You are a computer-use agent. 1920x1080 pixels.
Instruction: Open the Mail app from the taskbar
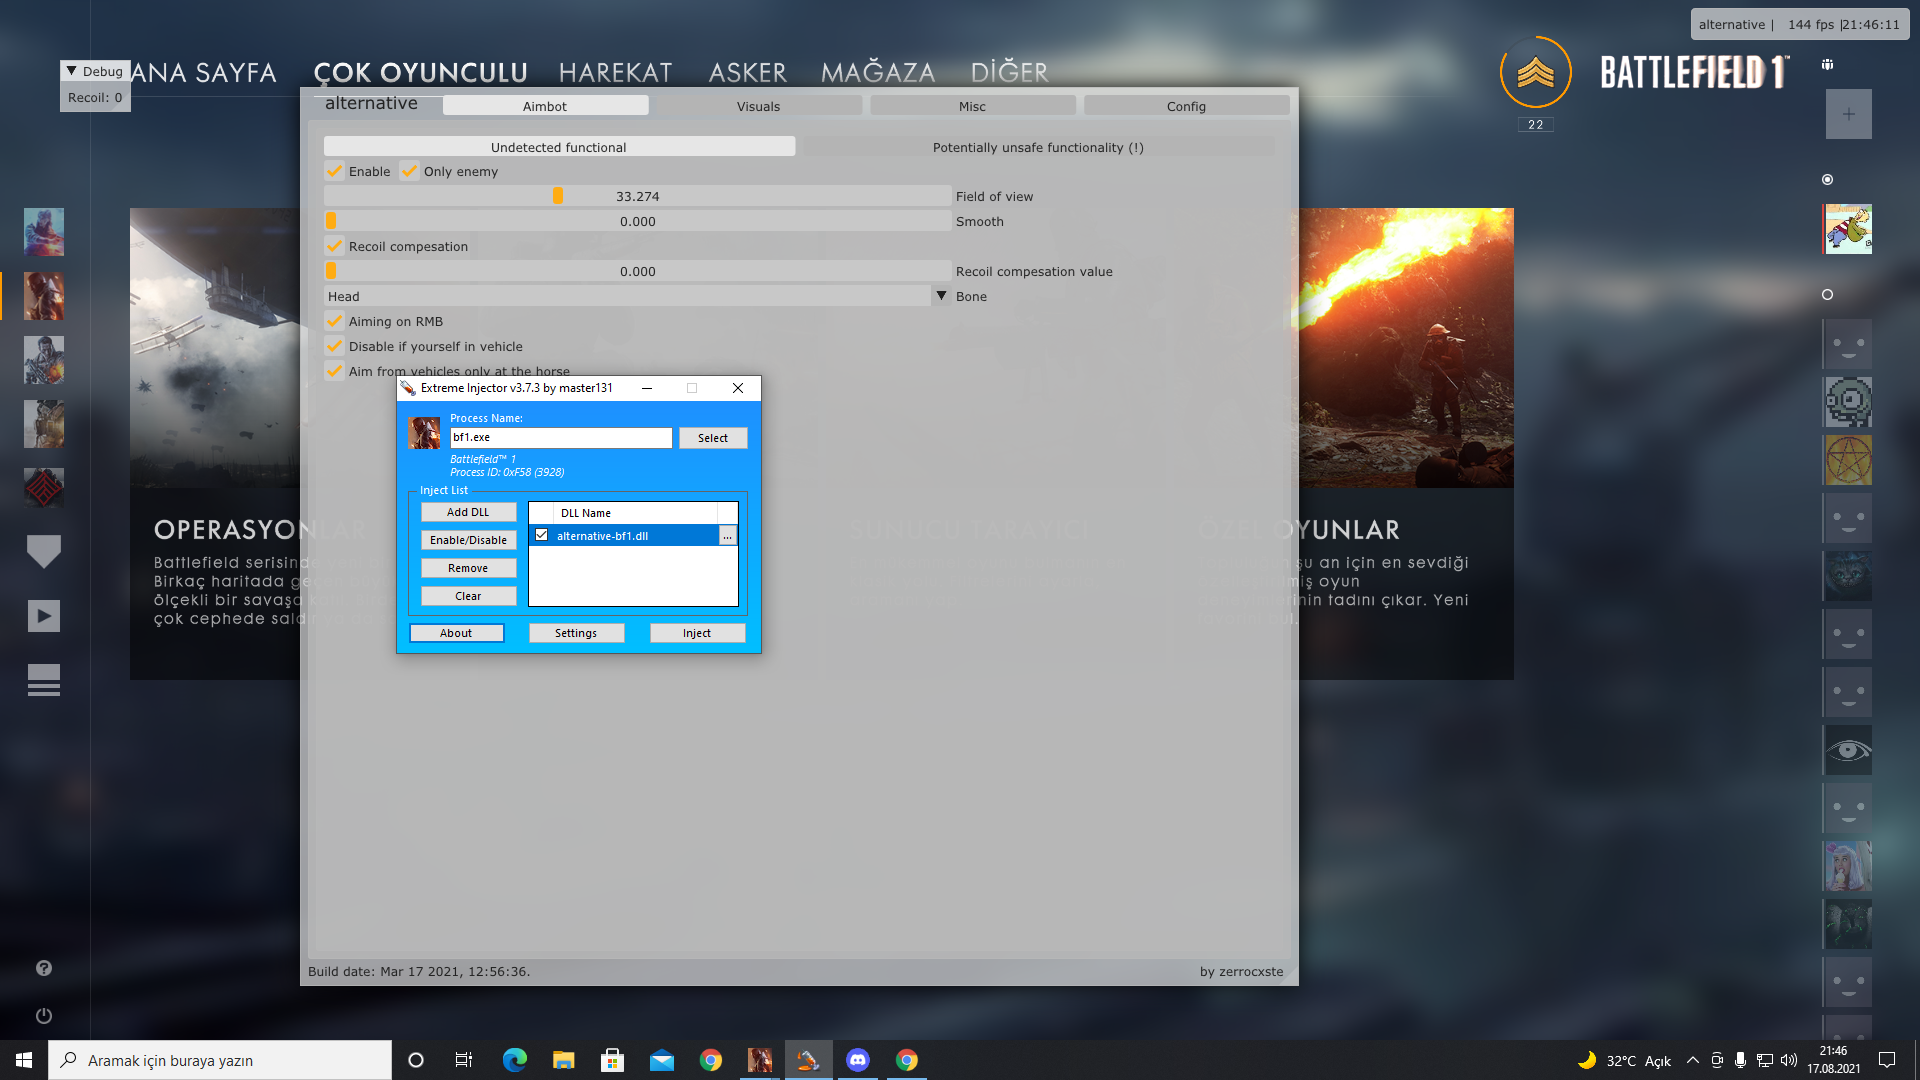tap(662, 1060)
